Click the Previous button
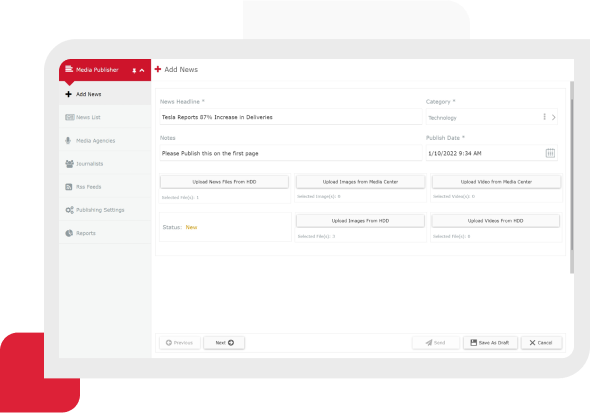The image size is (591, 413). (180, 343)
